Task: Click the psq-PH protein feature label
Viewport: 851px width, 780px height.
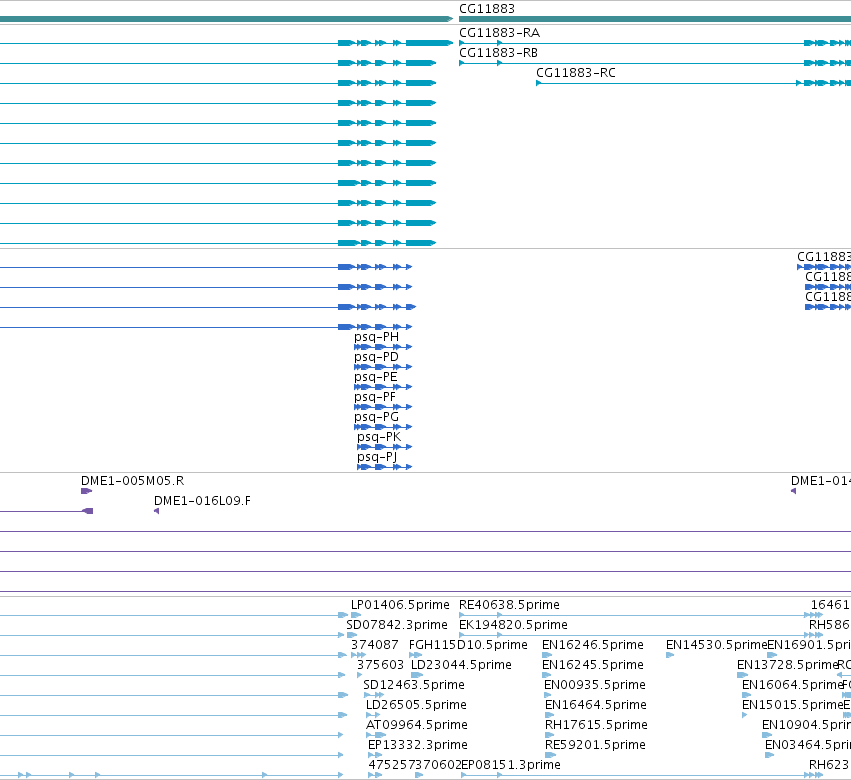Action: 376,337
